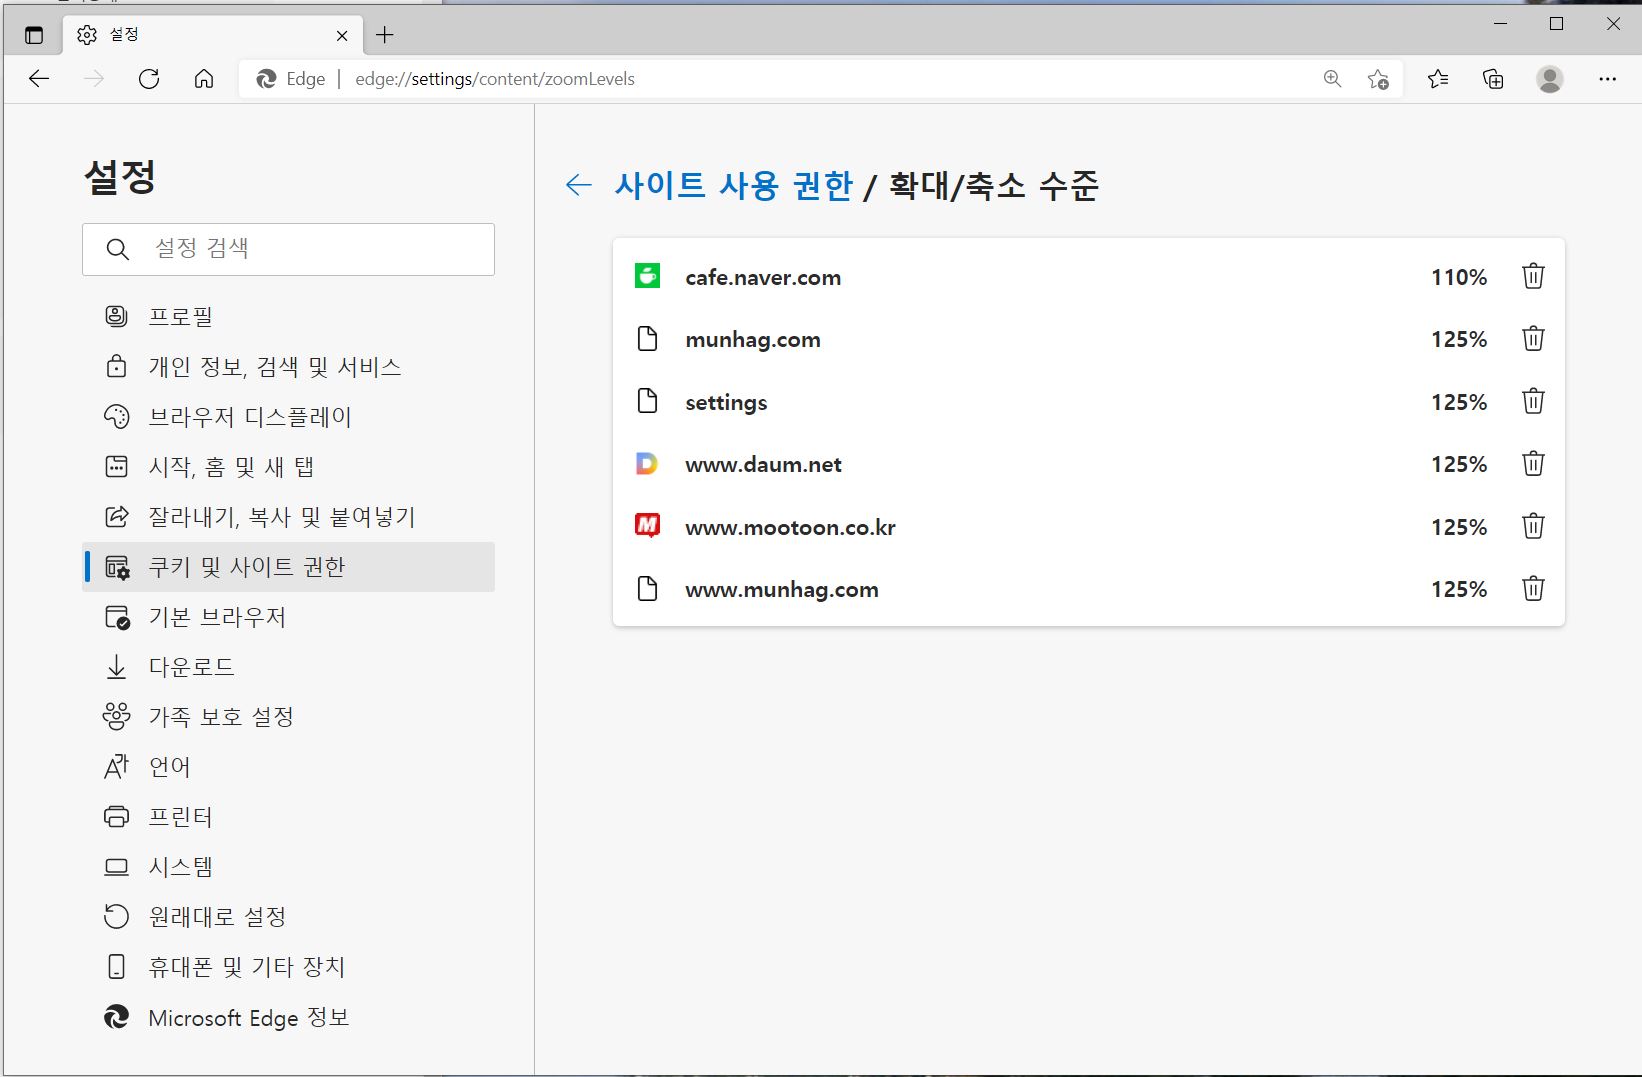
Task: Add this page to favorites
Action: (x=1378, y=79)
